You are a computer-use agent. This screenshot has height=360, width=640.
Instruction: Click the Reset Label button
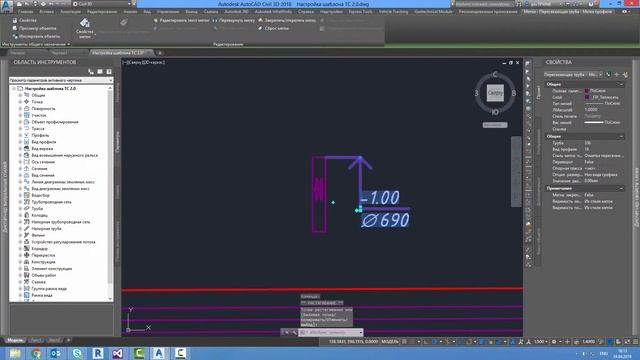273,28
